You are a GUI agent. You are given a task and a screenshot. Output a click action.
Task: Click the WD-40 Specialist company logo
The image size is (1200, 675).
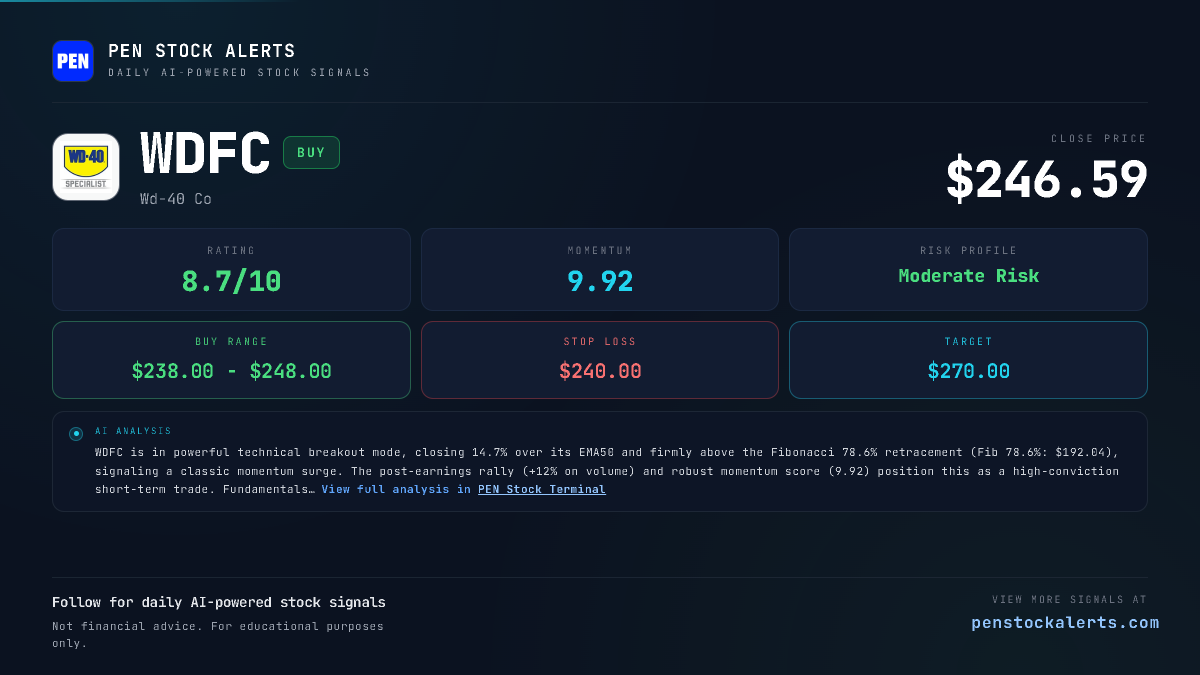[x=86, y=167]
